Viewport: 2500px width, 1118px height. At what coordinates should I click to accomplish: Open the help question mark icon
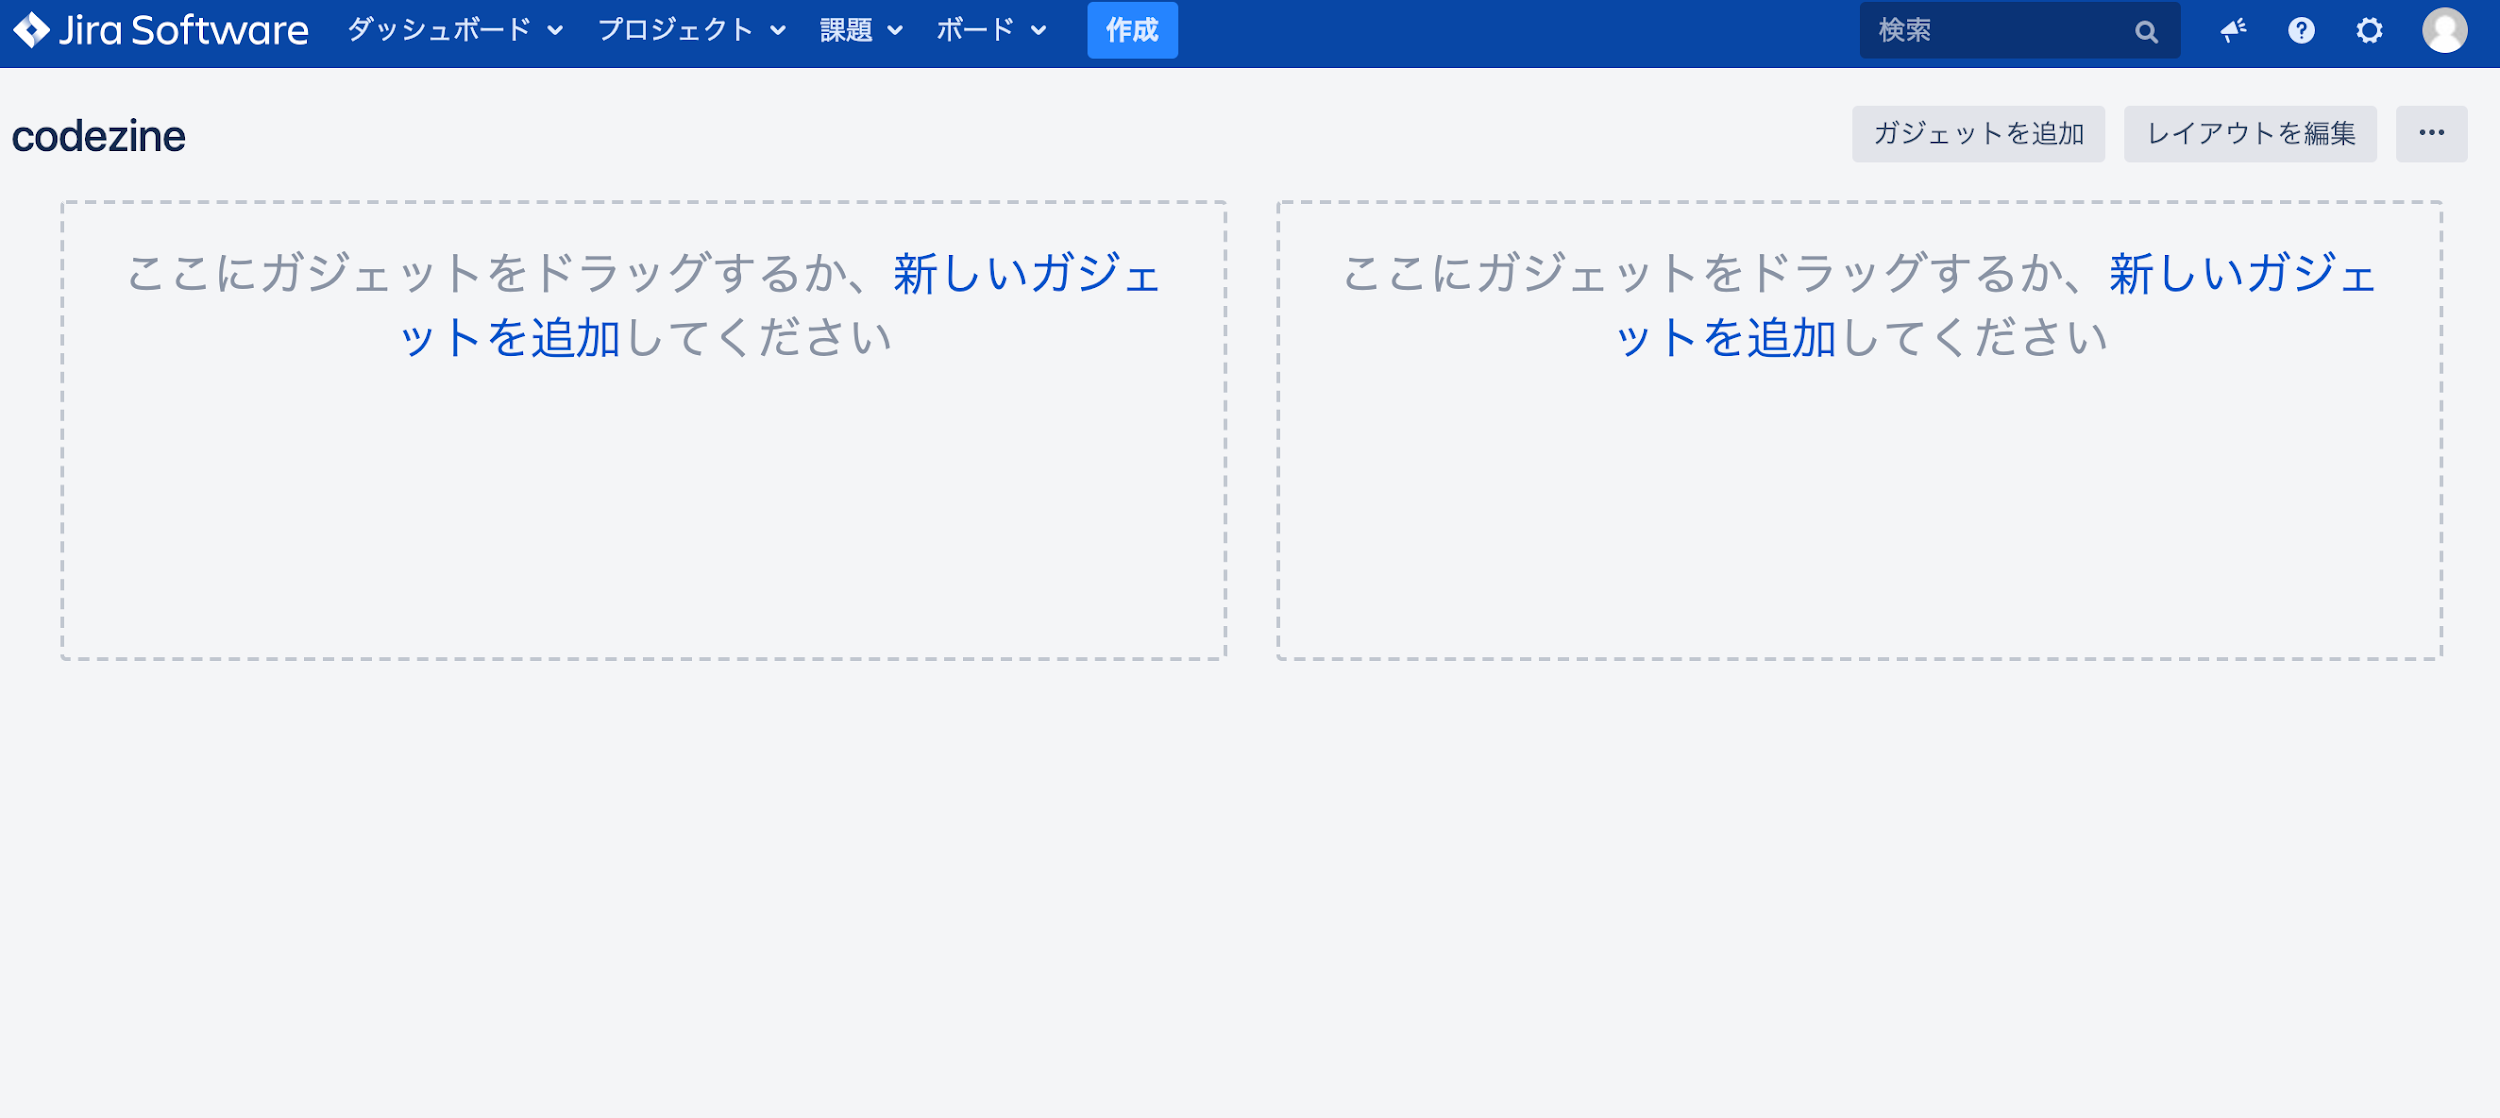[x=2301, y=31]
